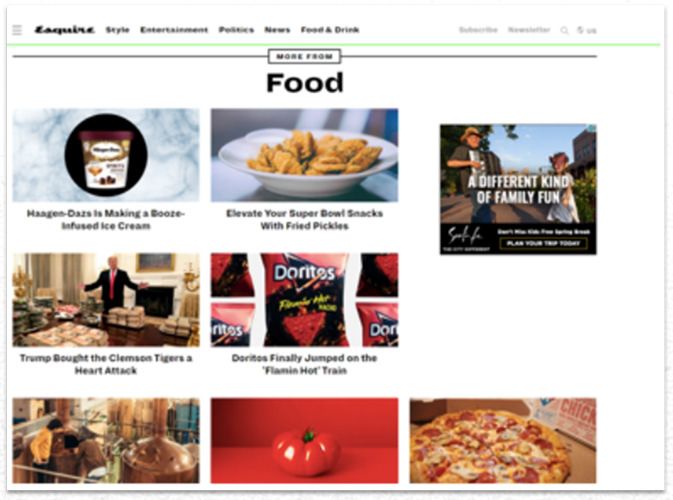Screen dimensions: 673x500
Task: Click the Haagen-Dazs ice cream thumbnail
Action: pos(106,155)
